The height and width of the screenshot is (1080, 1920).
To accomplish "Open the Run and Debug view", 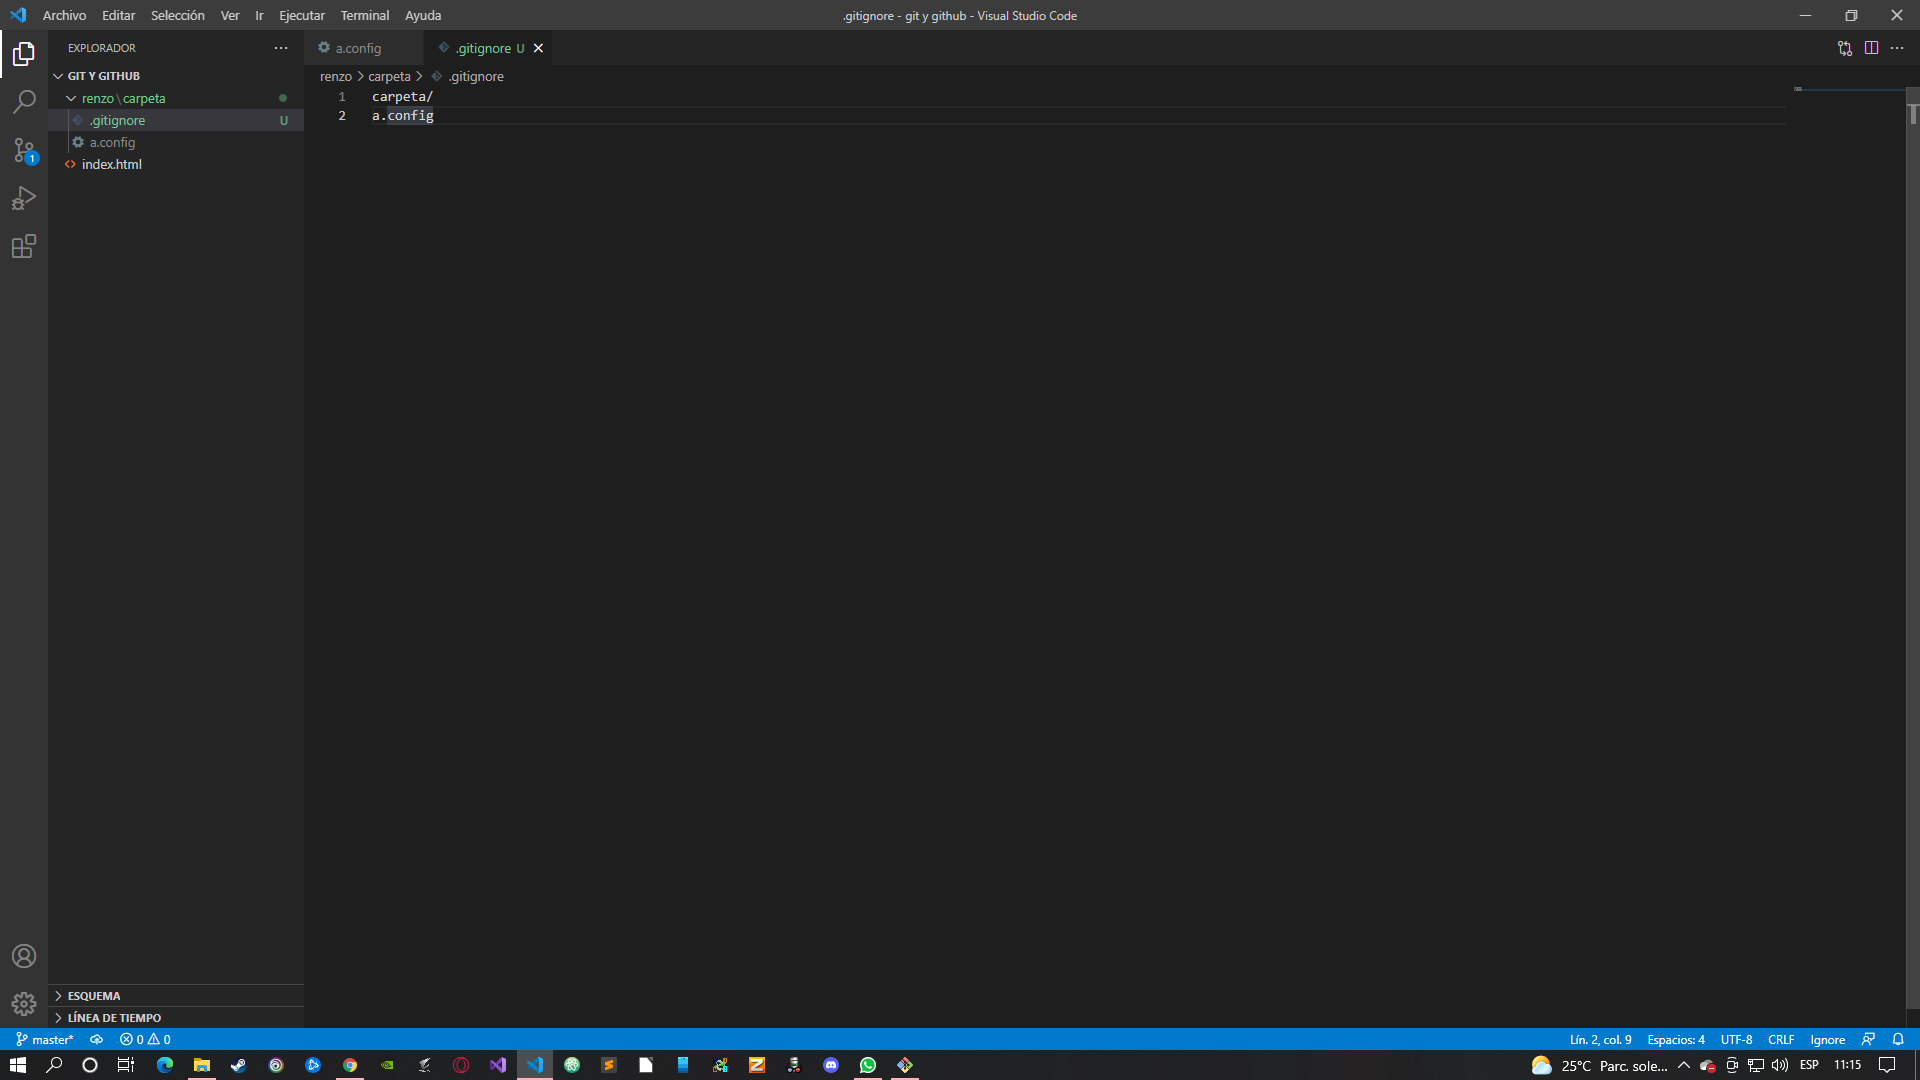I will click(24, 198).
